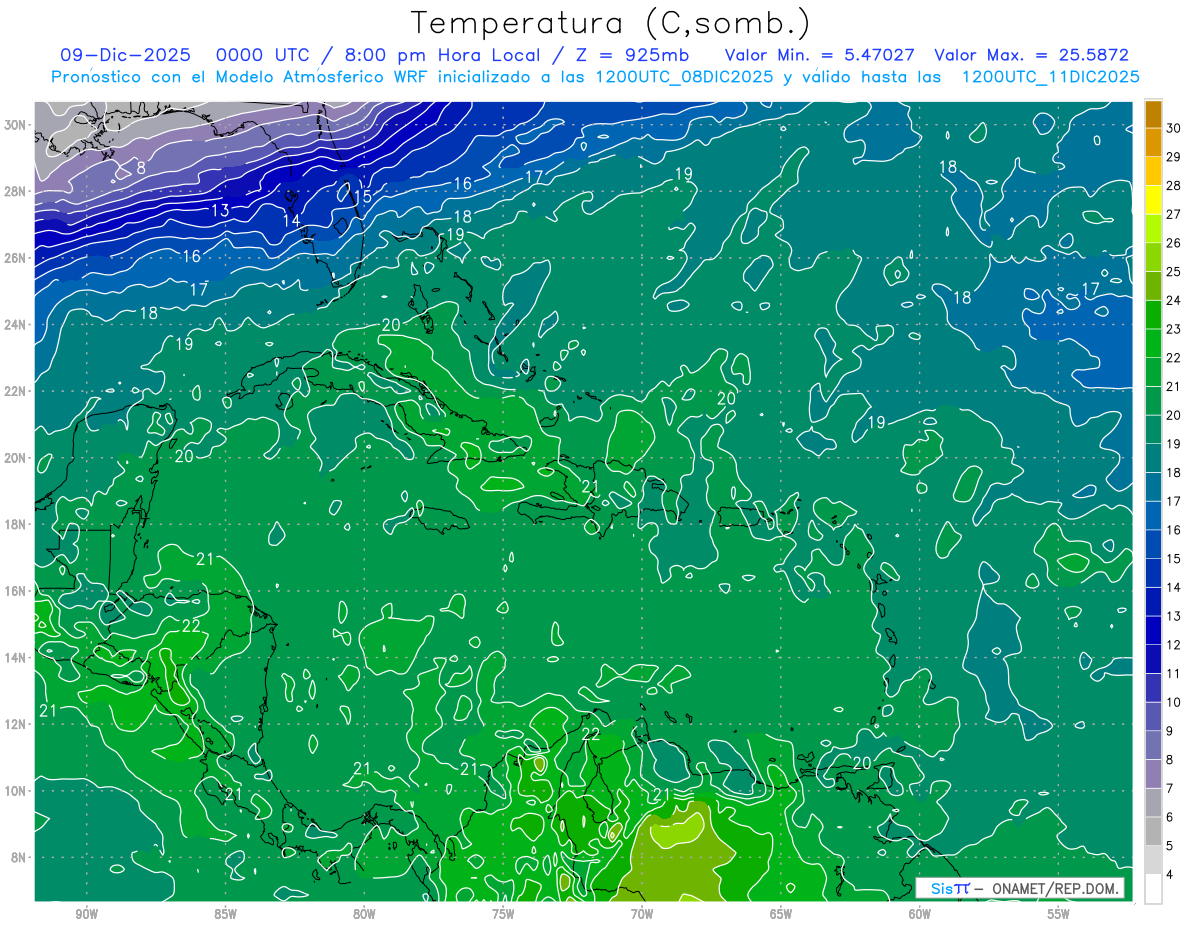Viewport: 1200px width, 927px height.
Task: Click the number "29" on the color scale
Action: click(x=1174, y=157)
